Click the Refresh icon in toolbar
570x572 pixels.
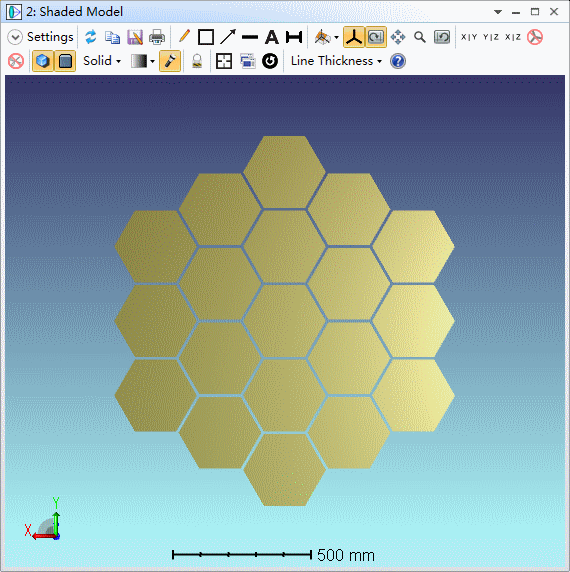coord(90,37)
